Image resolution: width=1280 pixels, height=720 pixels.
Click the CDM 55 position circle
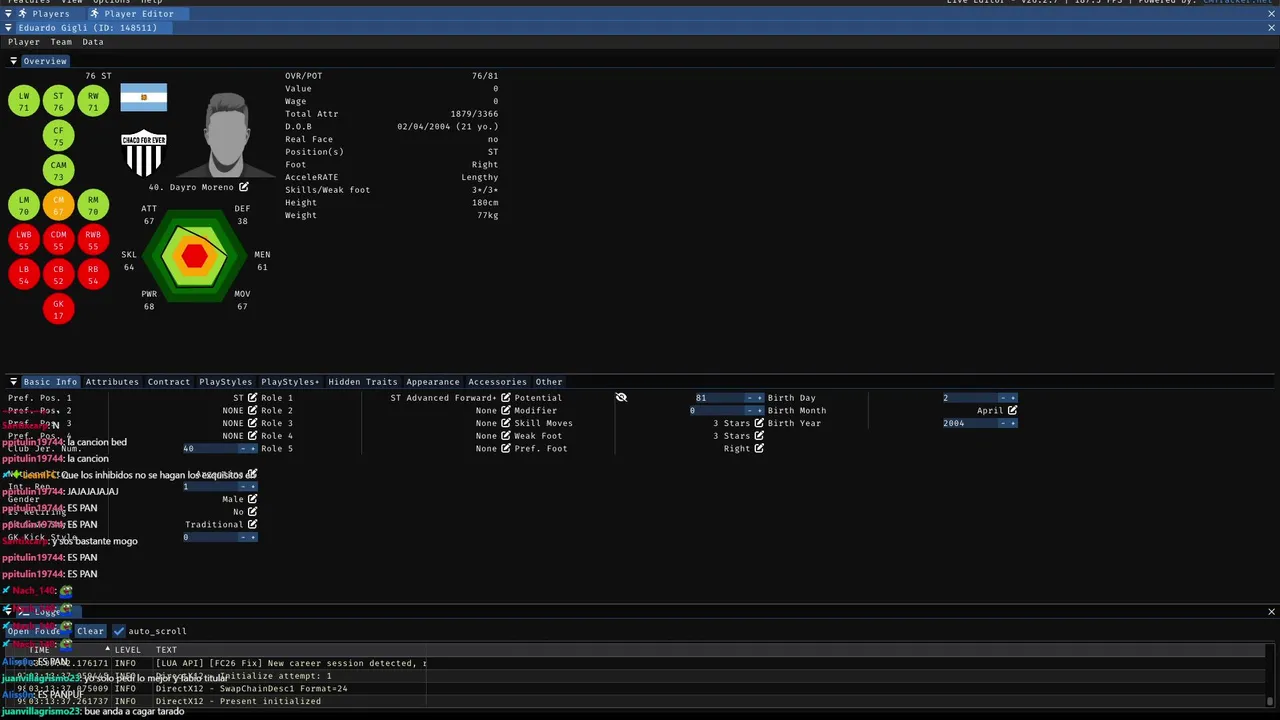point(58,240)
